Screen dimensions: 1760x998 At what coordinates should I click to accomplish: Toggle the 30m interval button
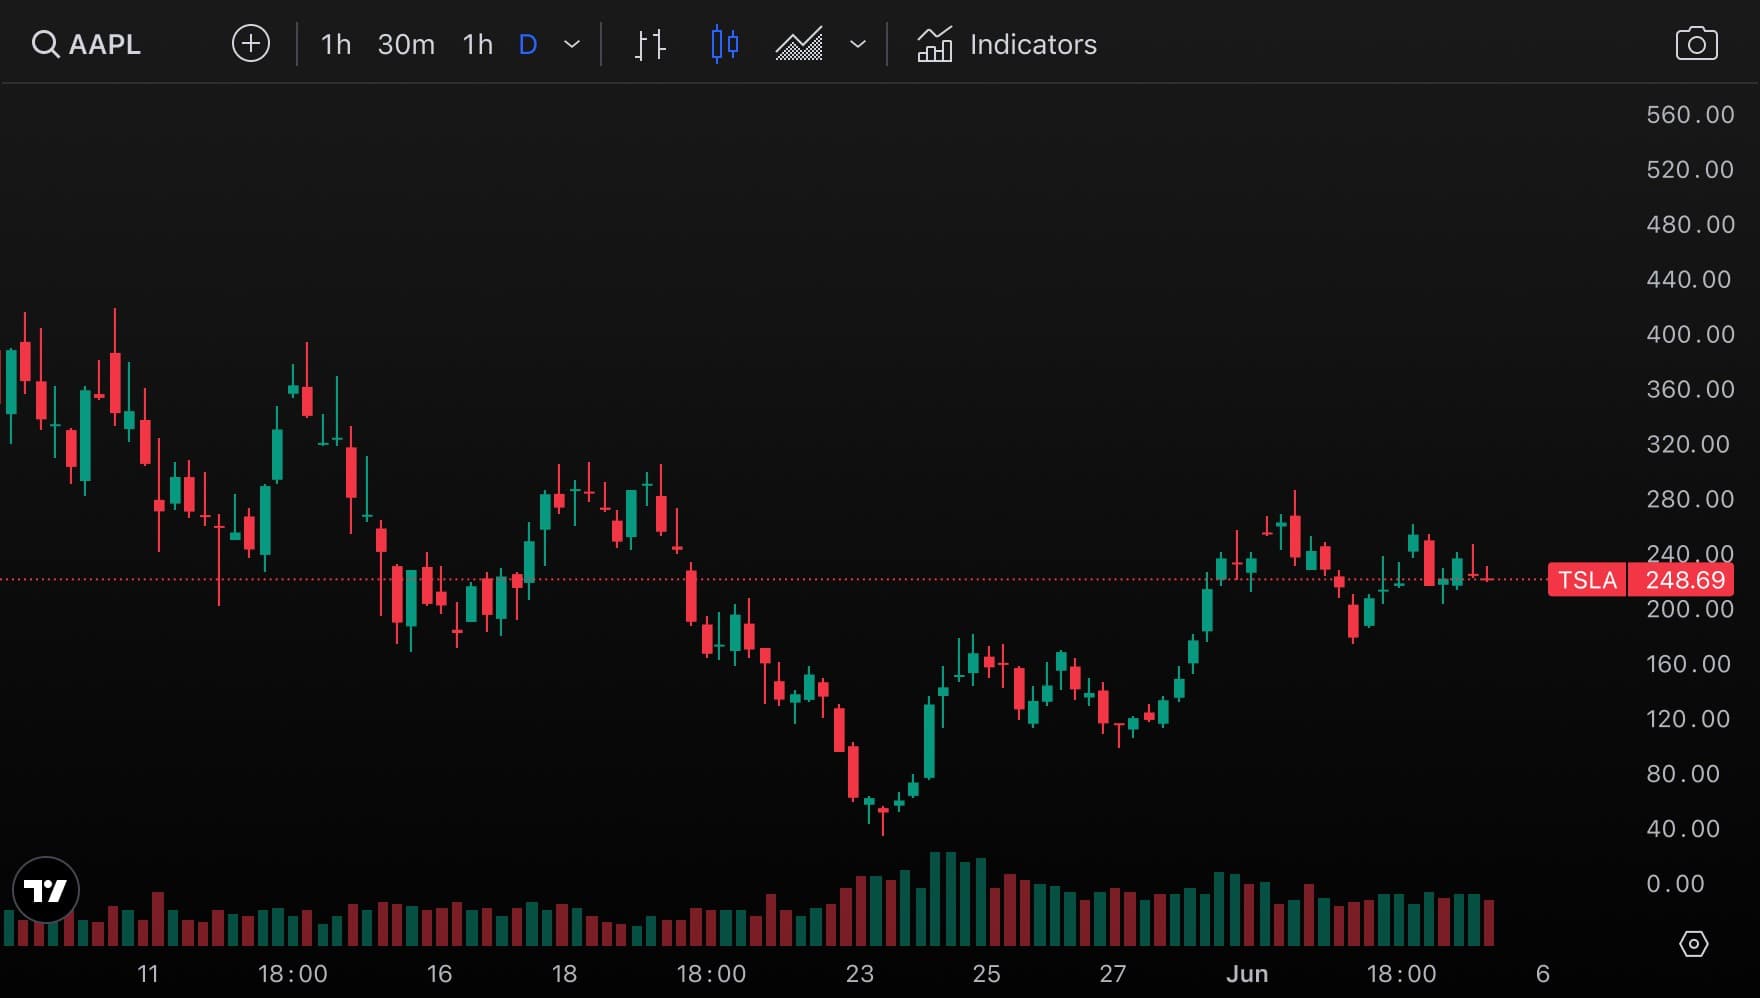(x=405, y=44)
